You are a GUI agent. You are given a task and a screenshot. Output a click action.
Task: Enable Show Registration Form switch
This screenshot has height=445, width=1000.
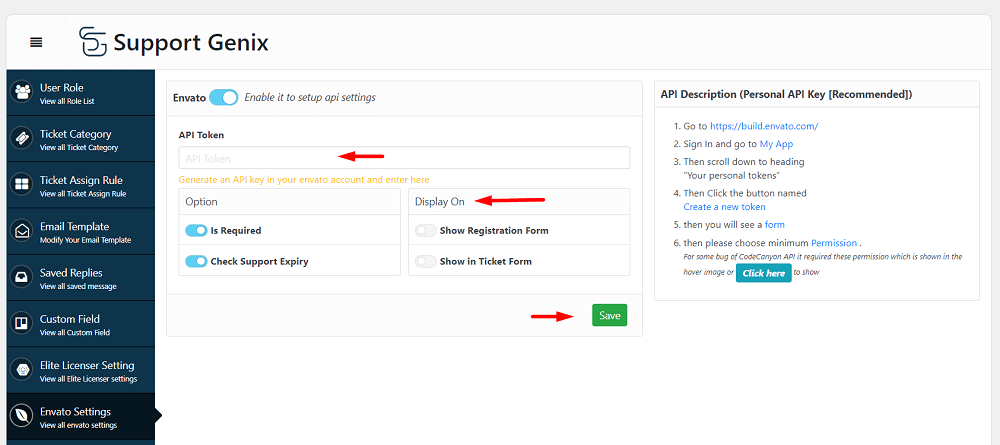(x=425, y=230)
